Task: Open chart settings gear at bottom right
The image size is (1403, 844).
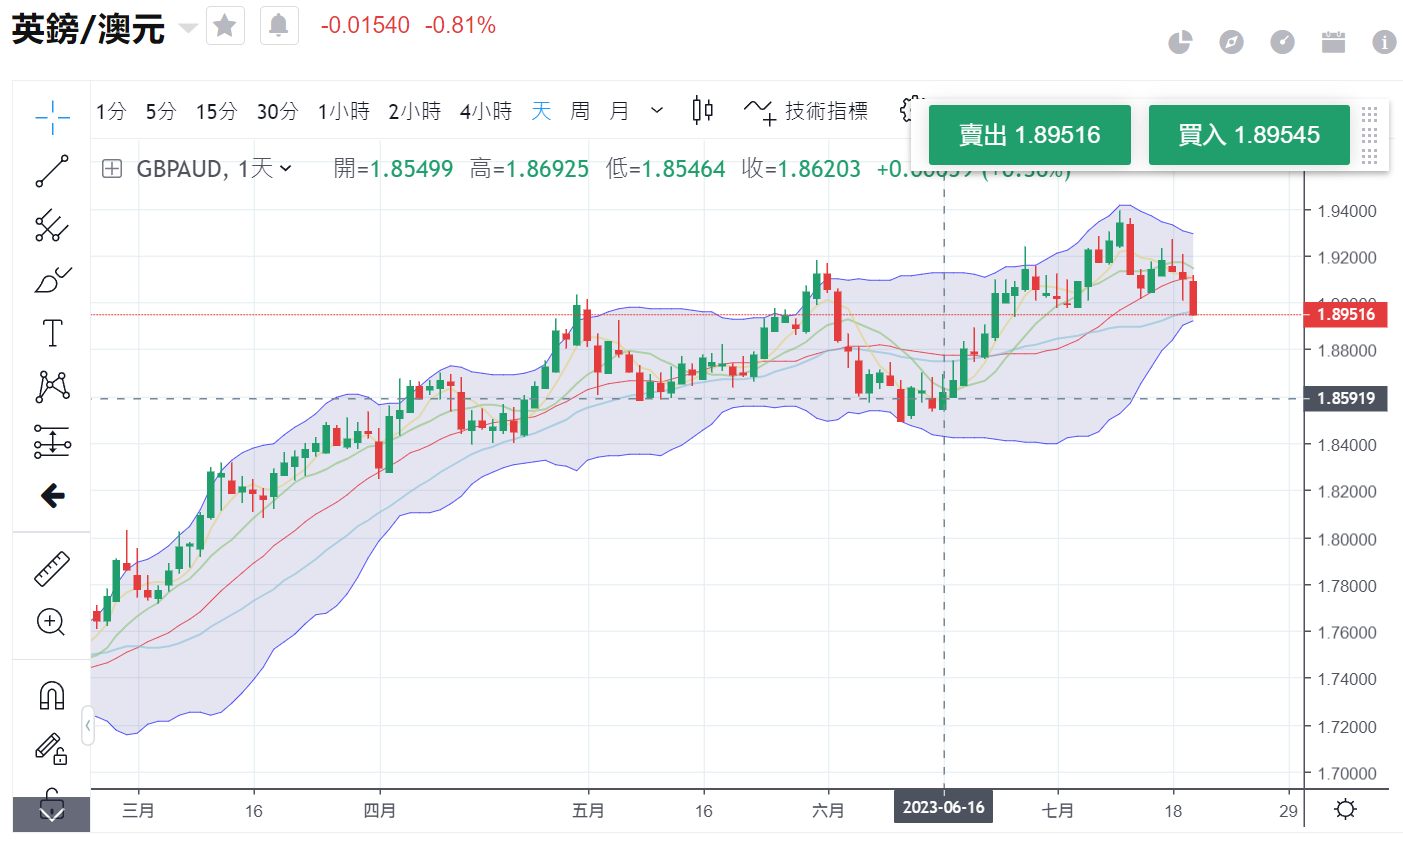Action: point(1346,809)
